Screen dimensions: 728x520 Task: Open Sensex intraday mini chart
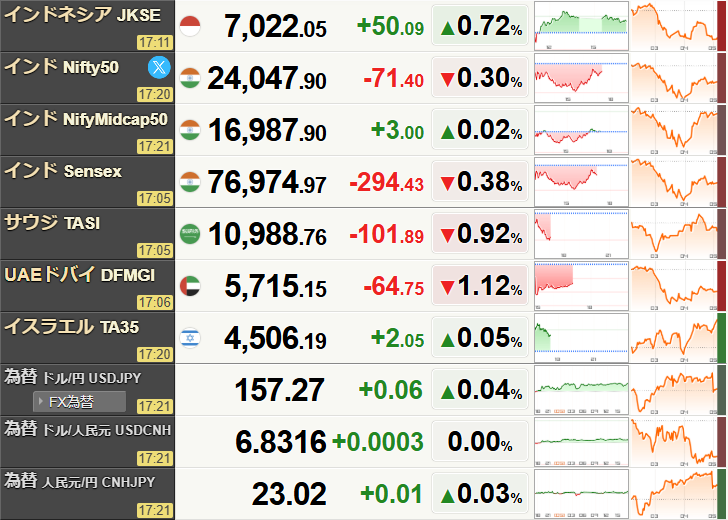click(581, 182)
